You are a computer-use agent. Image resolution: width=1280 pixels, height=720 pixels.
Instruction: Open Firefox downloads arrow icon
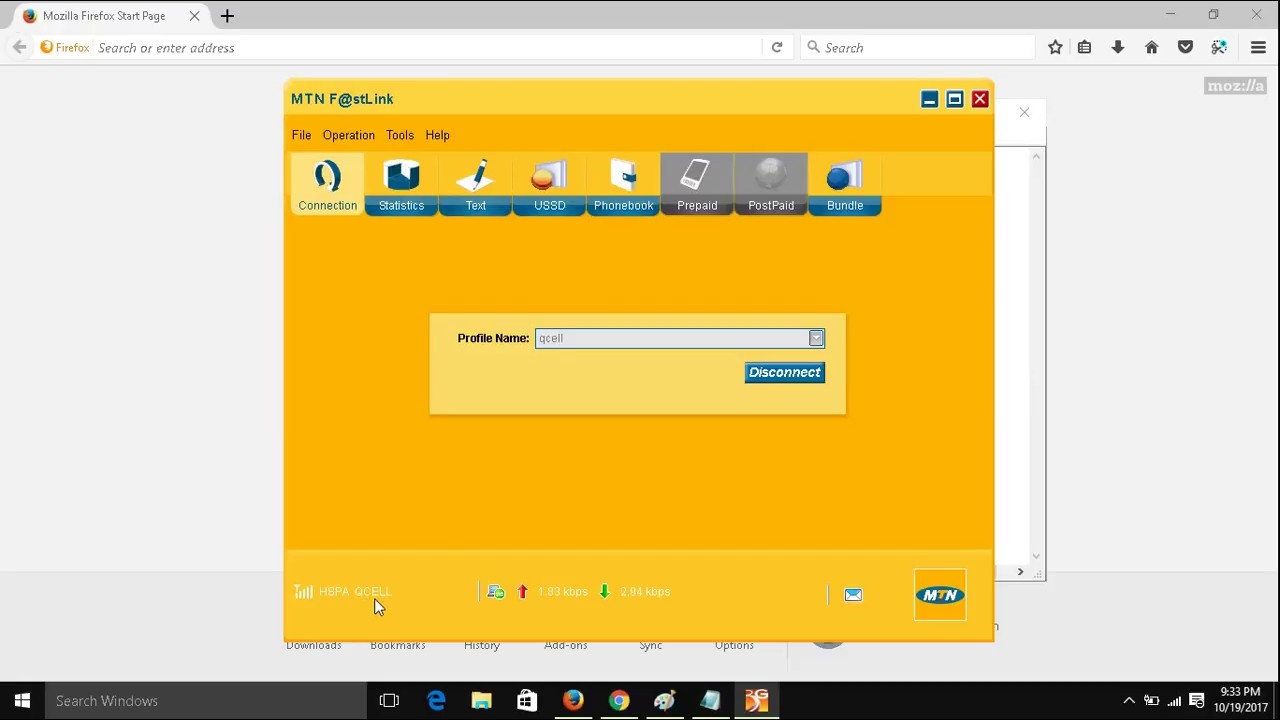point(1118,47)
